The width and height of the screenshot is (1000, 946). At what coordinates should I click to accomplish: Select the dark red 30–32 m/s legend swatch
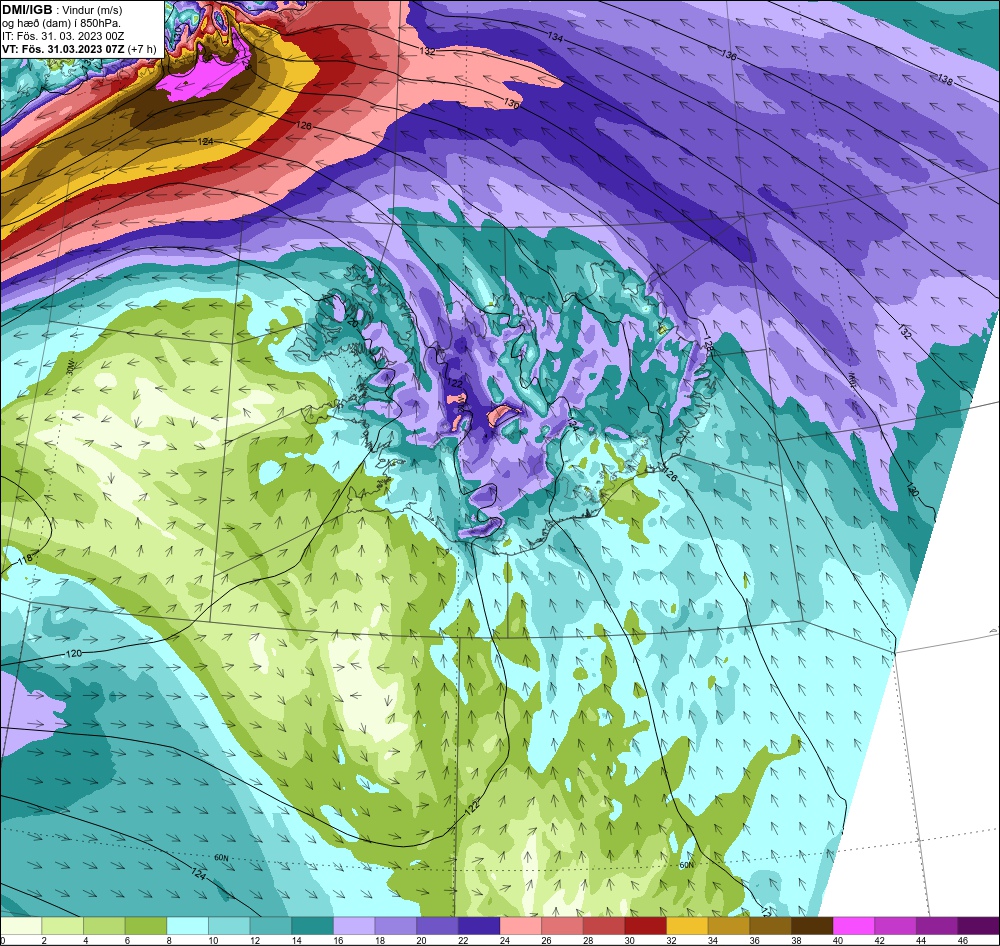tap(646, 926)
